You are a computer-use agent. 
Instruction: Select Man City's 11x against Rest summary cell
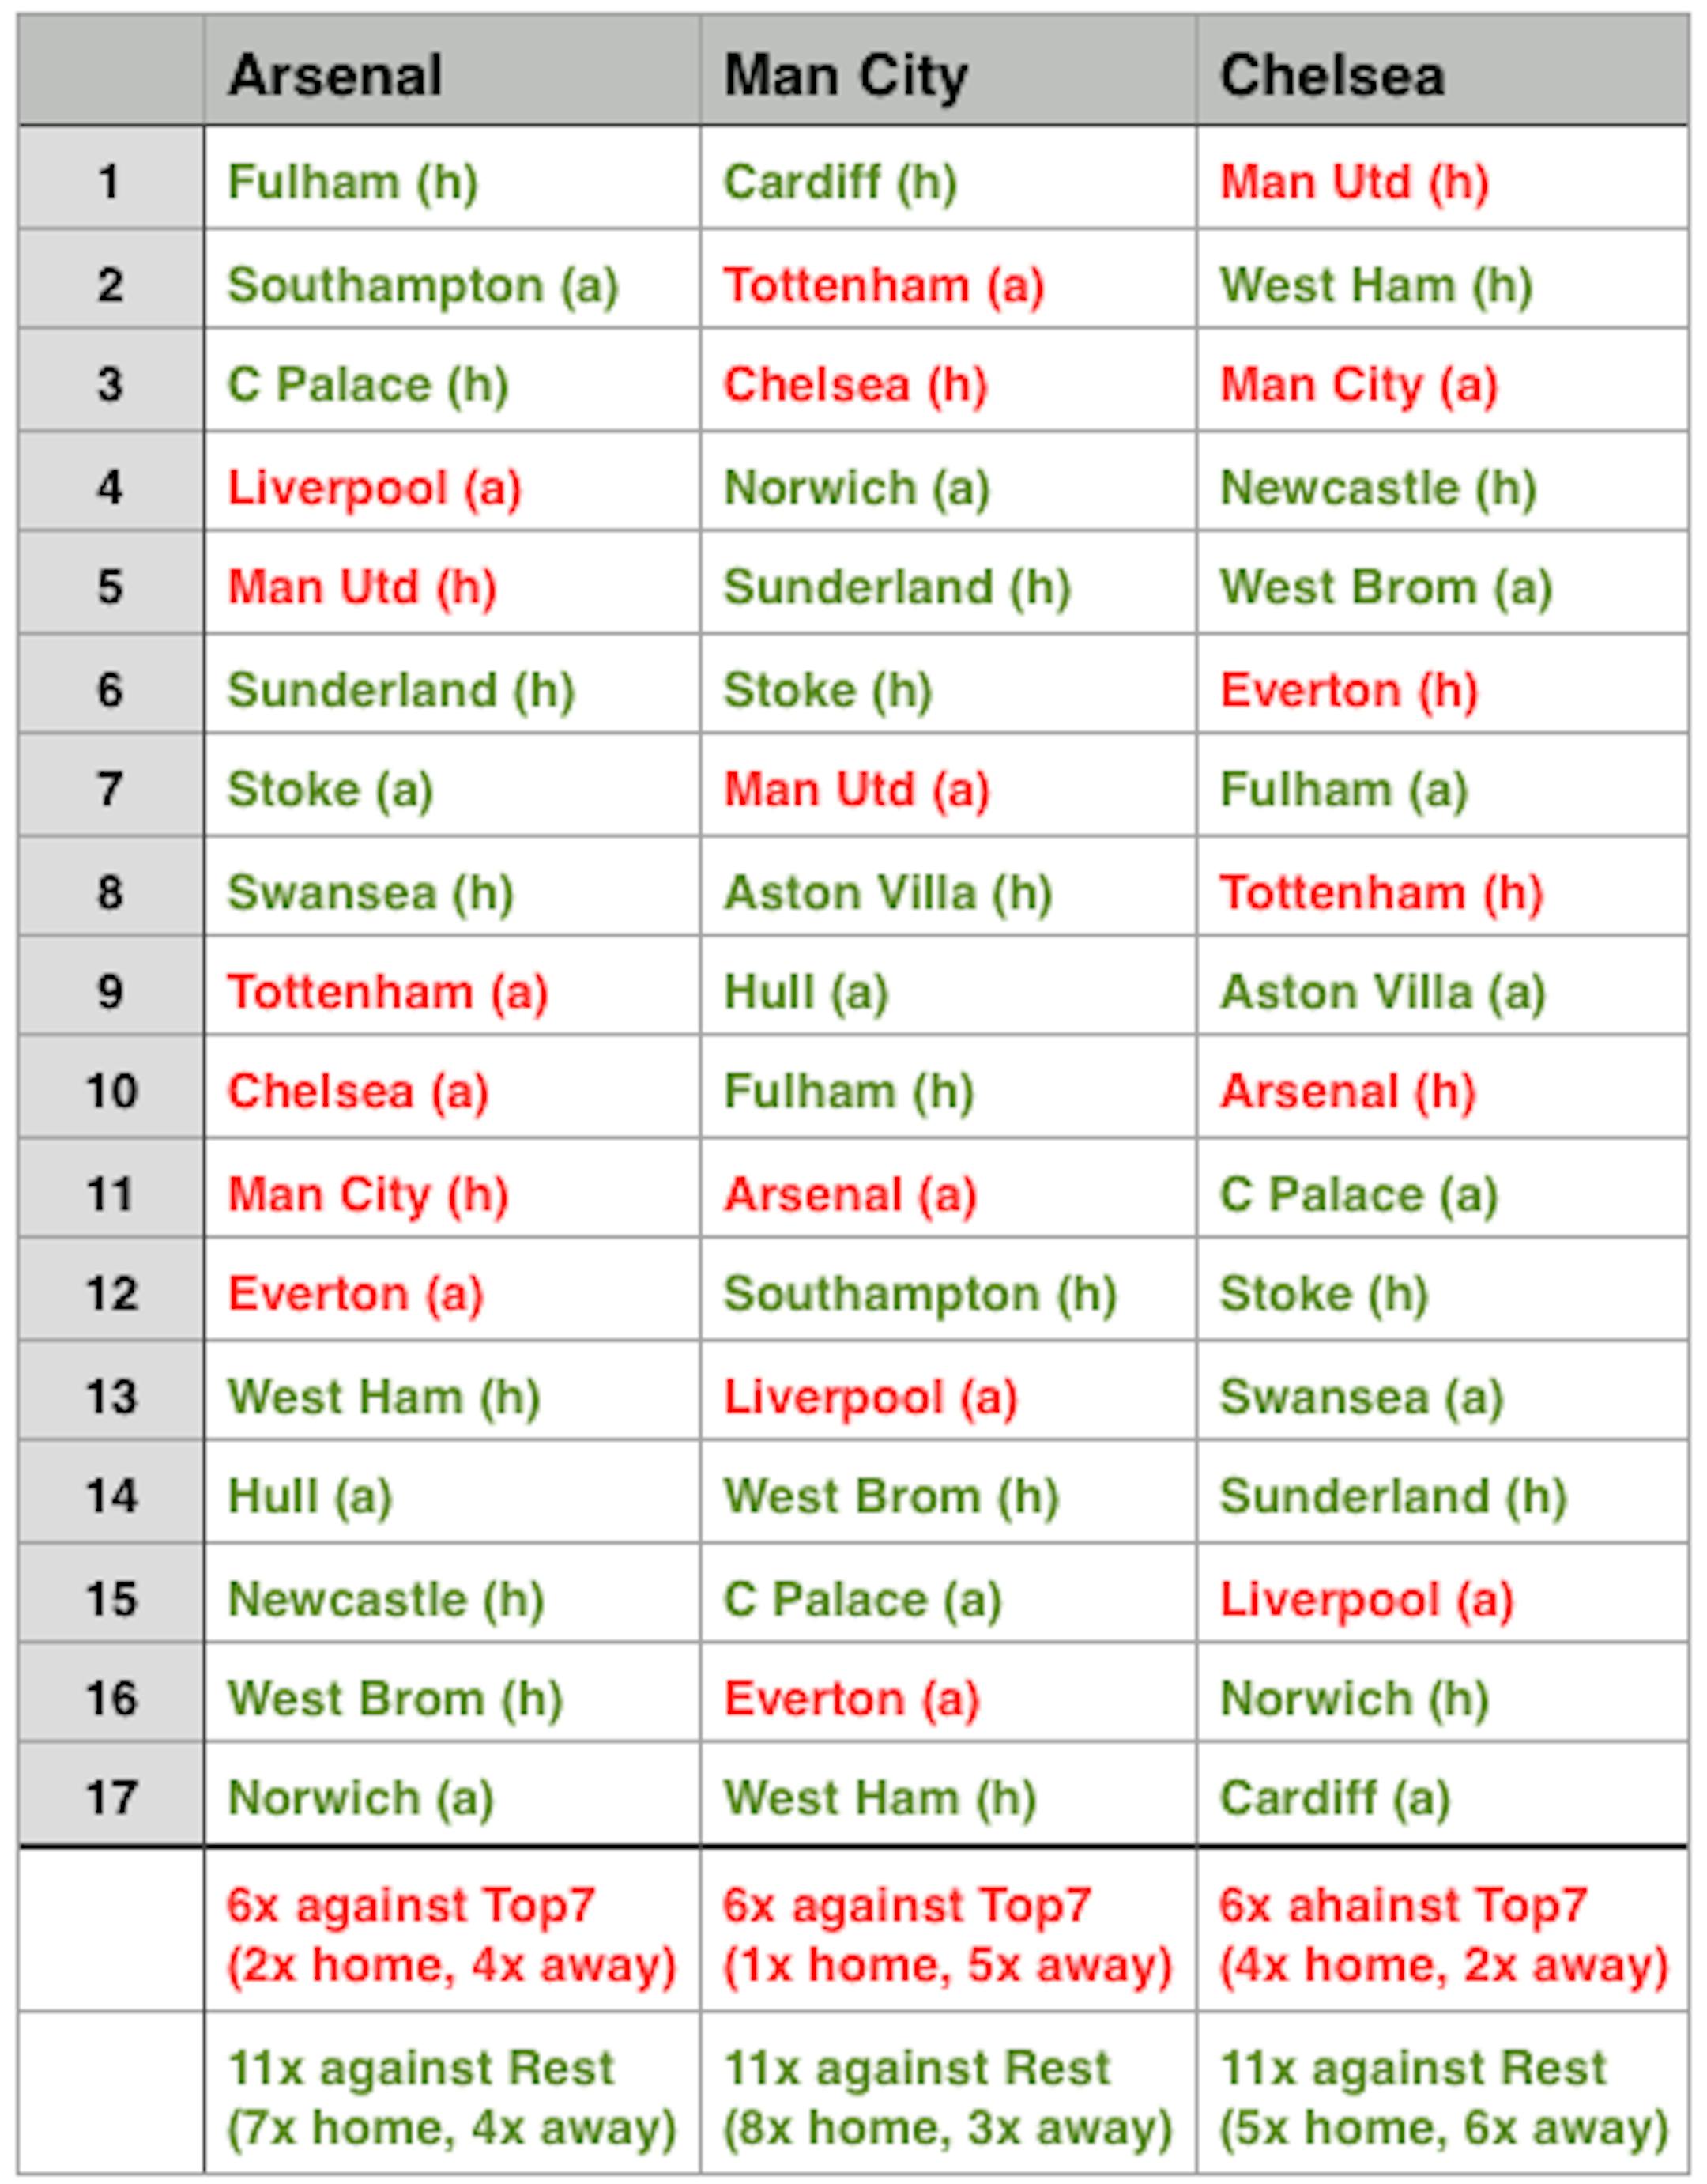click(947, 2097)
